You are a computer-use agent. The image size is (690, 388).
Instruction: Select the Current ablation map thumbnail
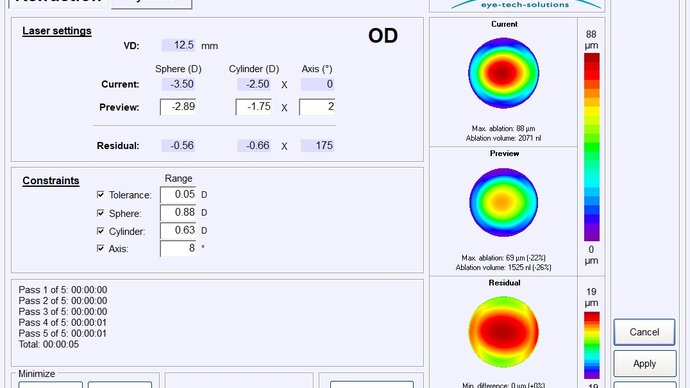click(x=503, y=73)
